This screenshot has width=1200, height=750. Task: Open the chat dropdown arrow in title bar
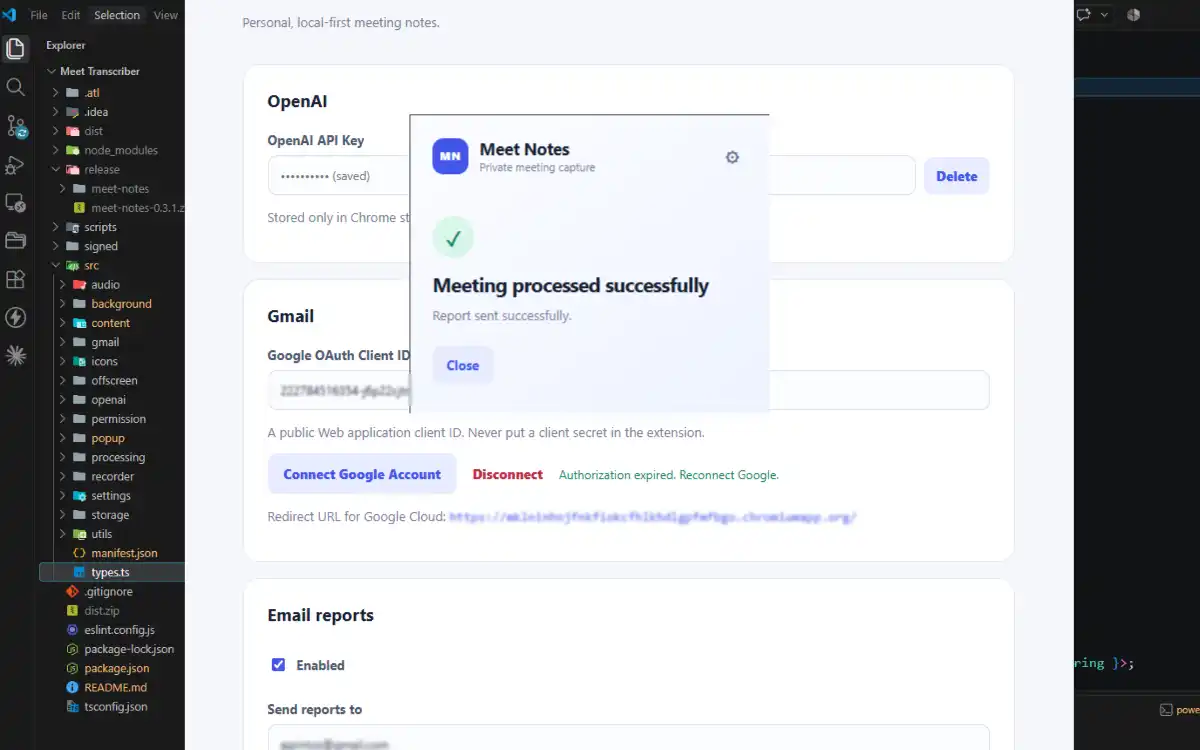1105,15
